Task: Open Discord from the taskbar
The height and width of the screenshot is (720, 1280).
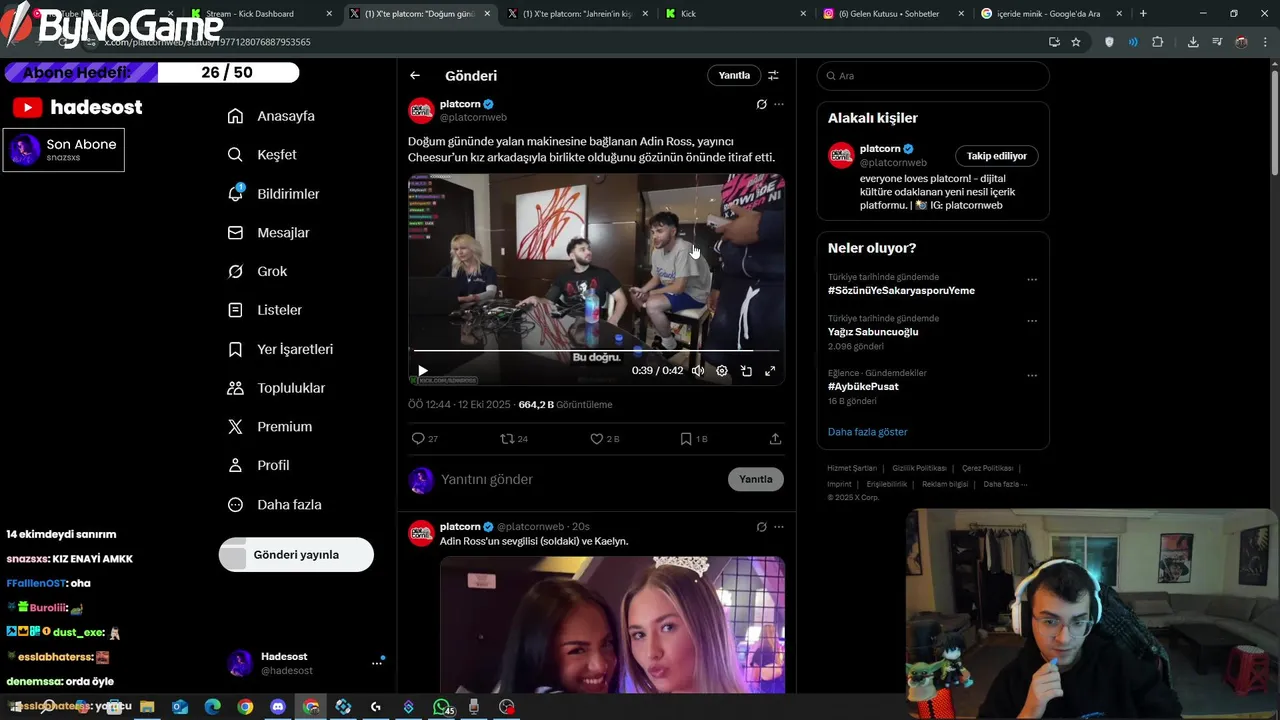Action: coord(278,707)
